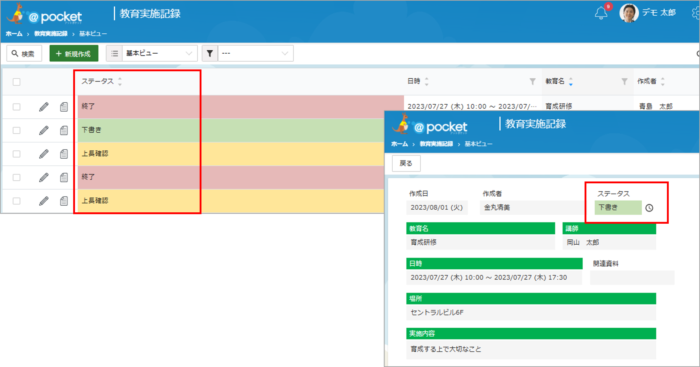The image size is (700, 367).
Task: Check the box on the second 終了 row
Action: (x=17, y=177)
